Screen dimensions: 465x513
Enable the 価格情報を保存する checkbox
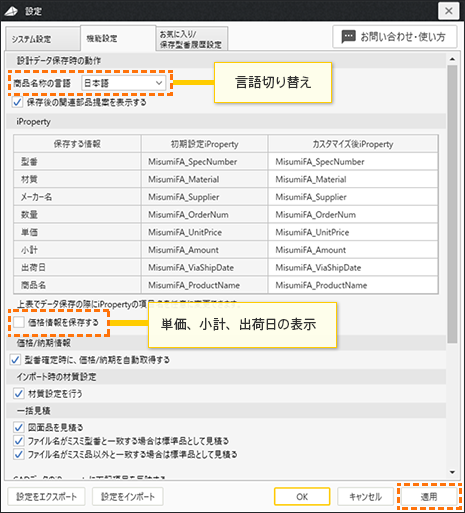tap(19, 322)
